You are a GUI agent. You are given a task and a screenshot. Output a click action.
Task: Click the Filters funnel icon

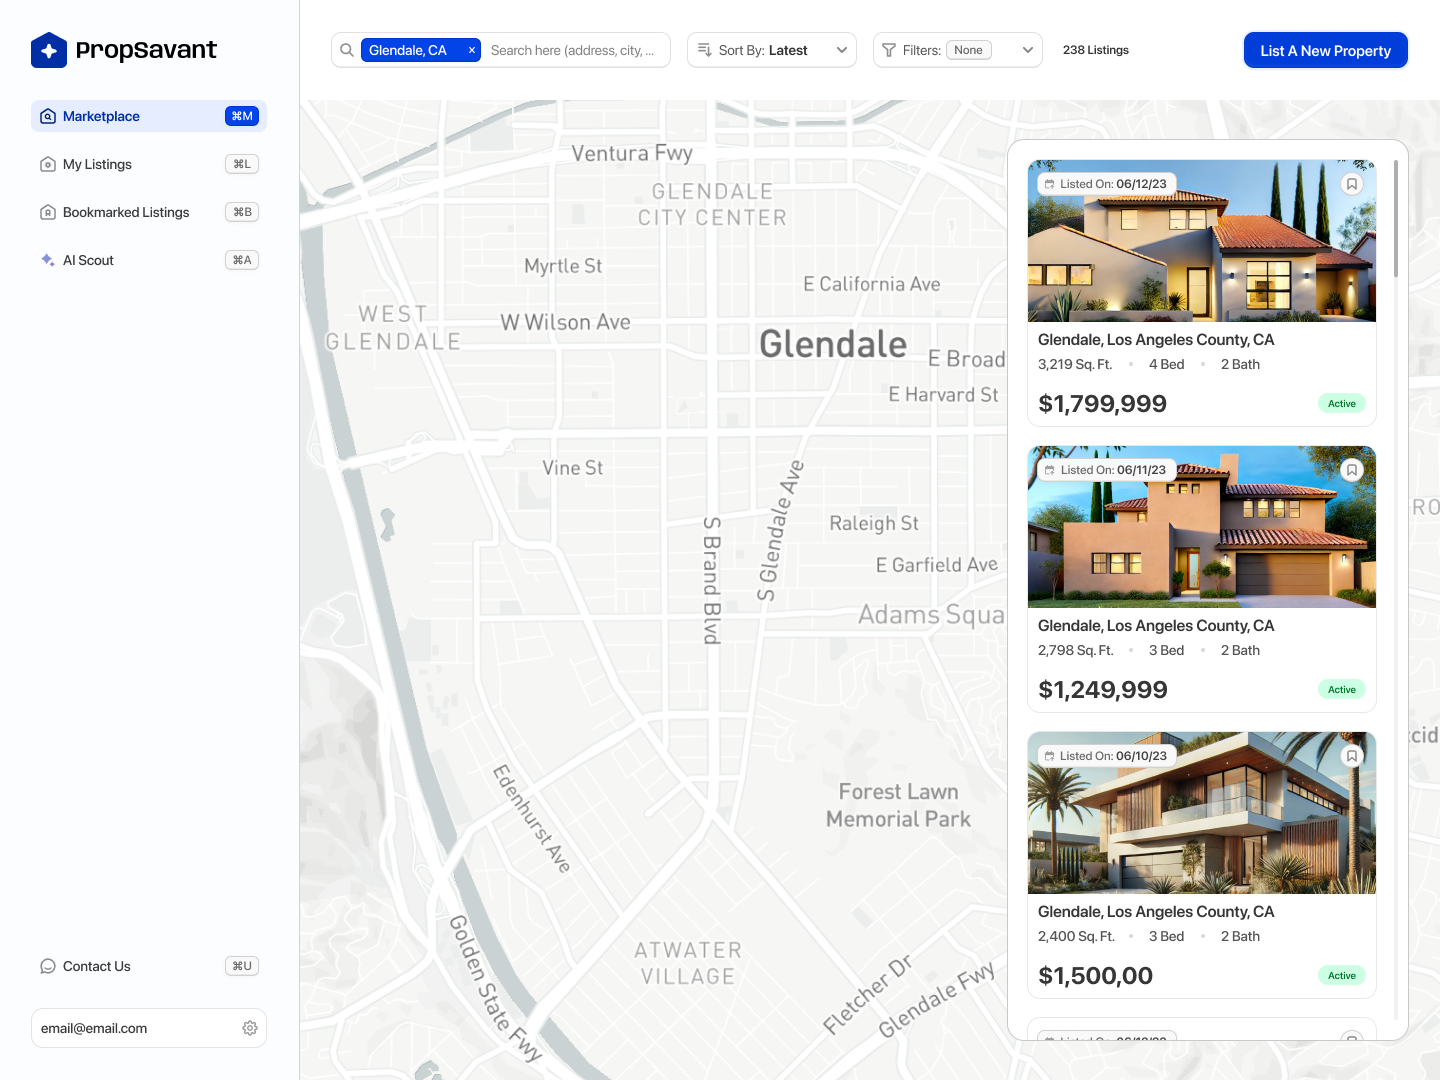click(x=889, y=49)
